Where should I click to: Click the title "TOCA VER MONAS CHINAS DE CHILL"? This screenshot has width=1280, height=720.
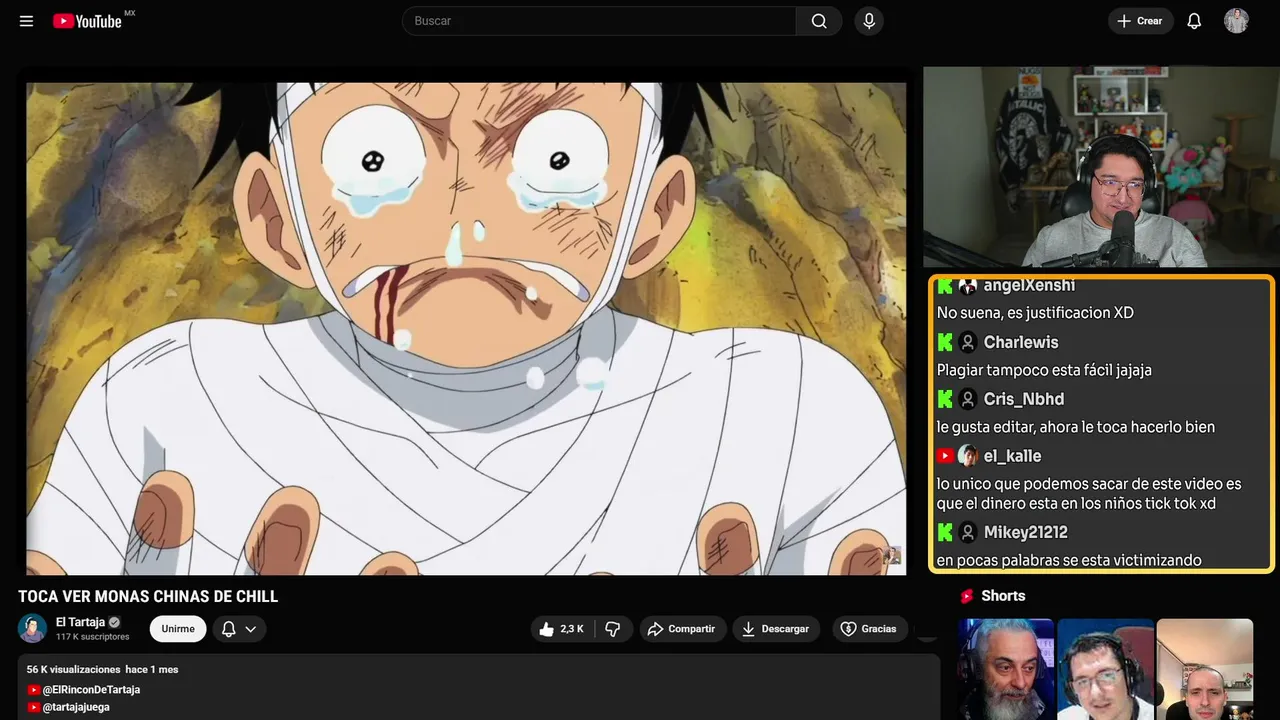point(148,597)
